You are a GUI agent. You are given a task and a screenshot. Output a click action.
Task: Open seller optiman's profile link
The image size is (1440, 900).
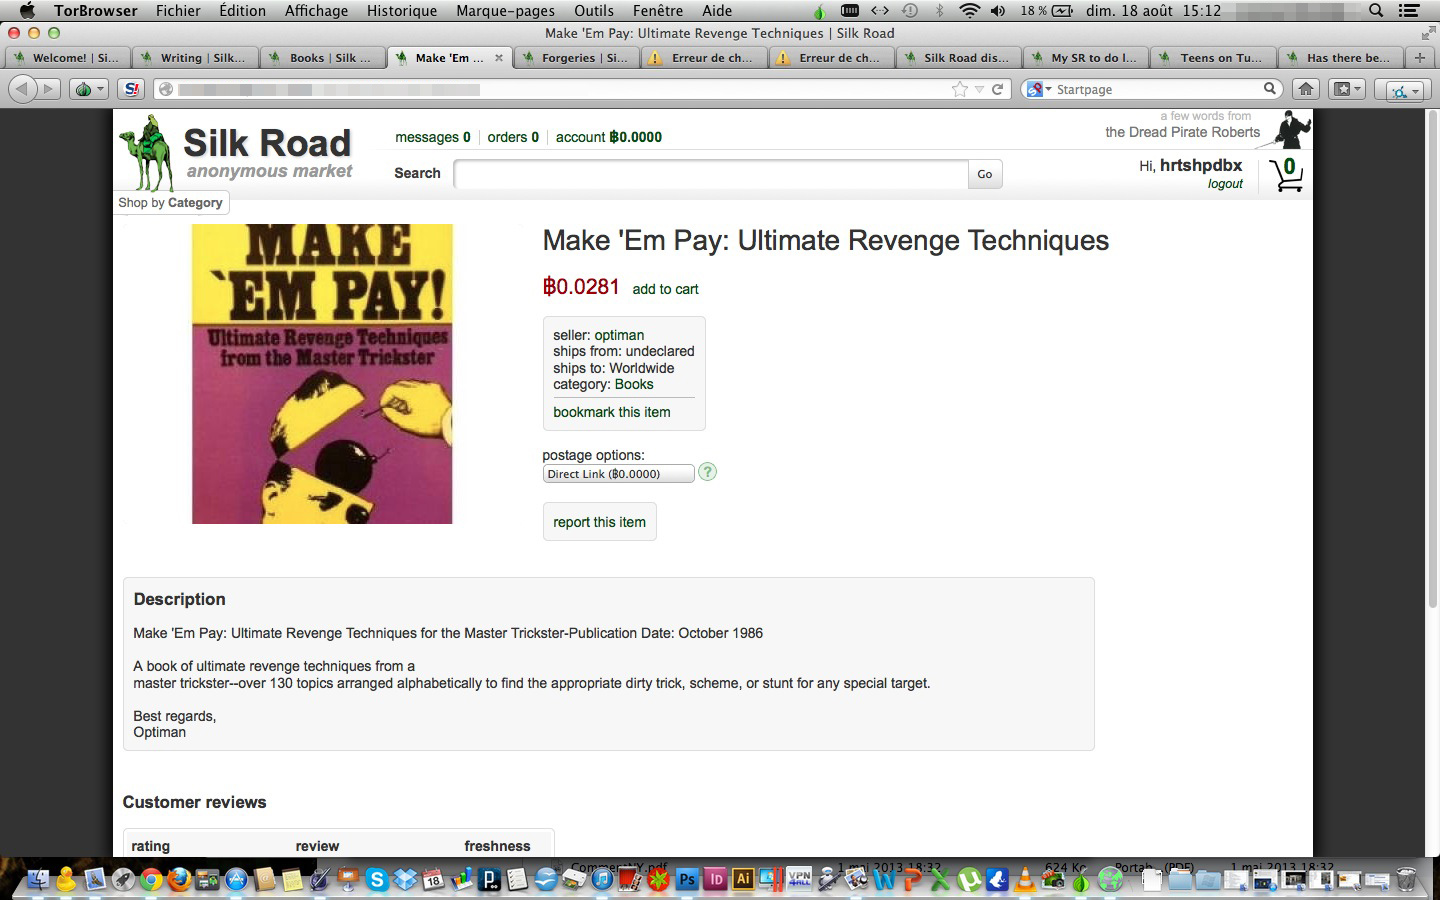619,335
